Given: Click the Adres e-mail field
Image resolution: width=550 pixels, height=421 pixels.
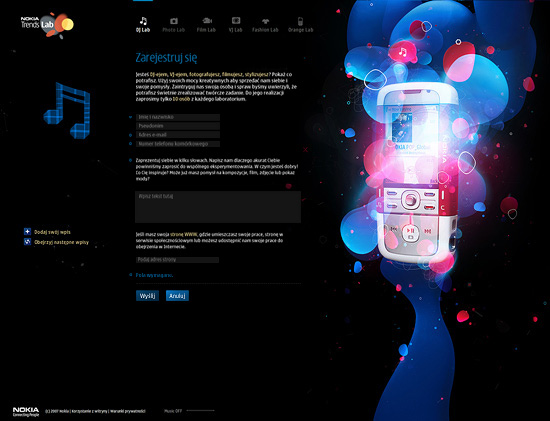Looking at the screenshot, I should pos(178,135).
